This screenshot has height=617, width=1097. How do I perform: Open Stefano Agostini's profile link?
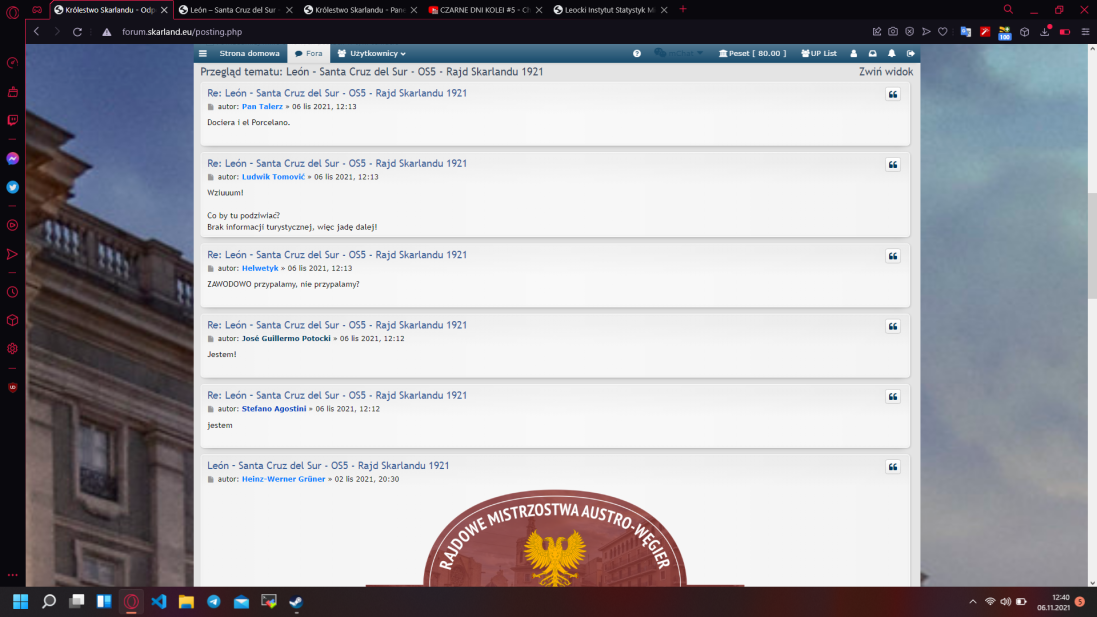click(x=274, y=409)
